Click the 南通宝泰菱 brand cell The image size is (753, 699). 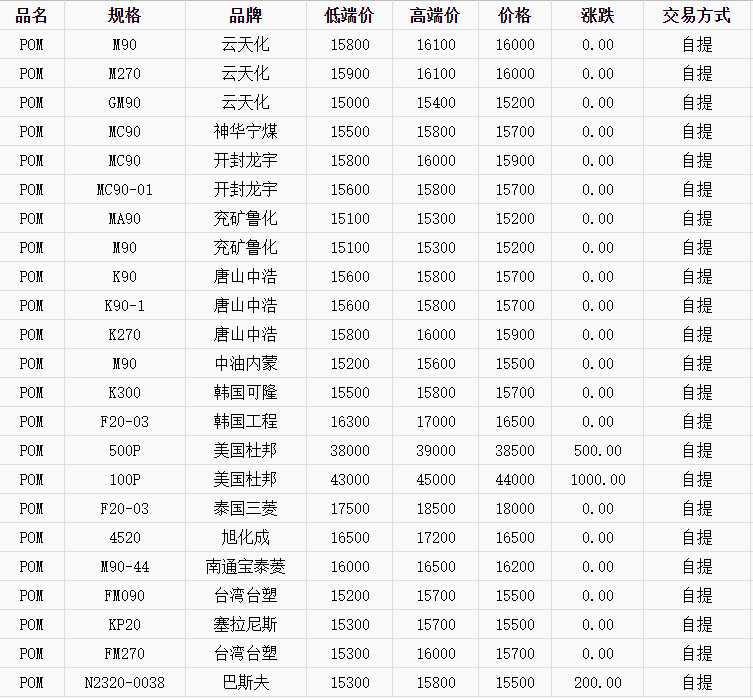pyautogui.click(x=245, y=566)
